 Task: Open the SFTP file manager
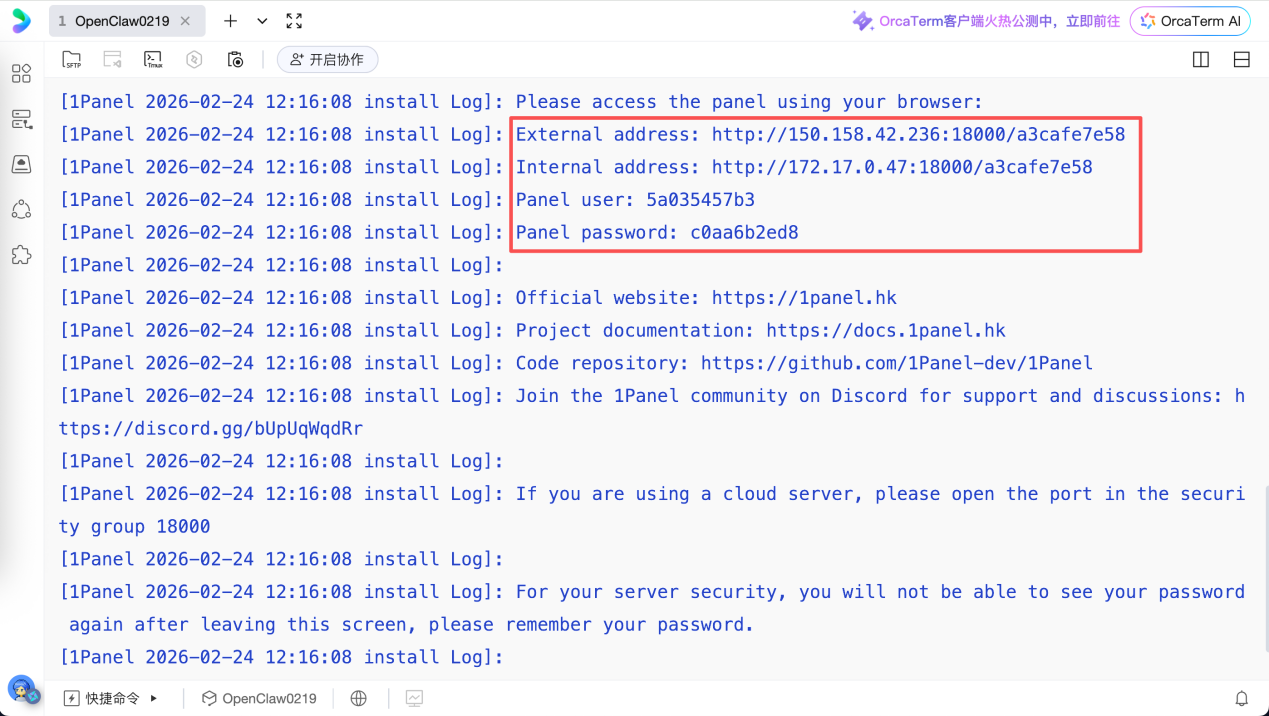(x=72, y=60)
